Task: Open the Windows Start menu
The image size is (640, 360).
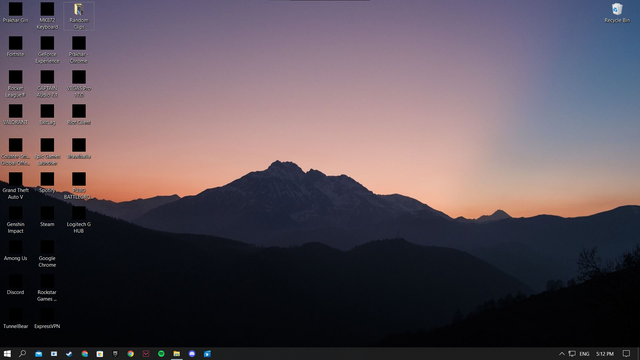Action: tap(7, 353)
